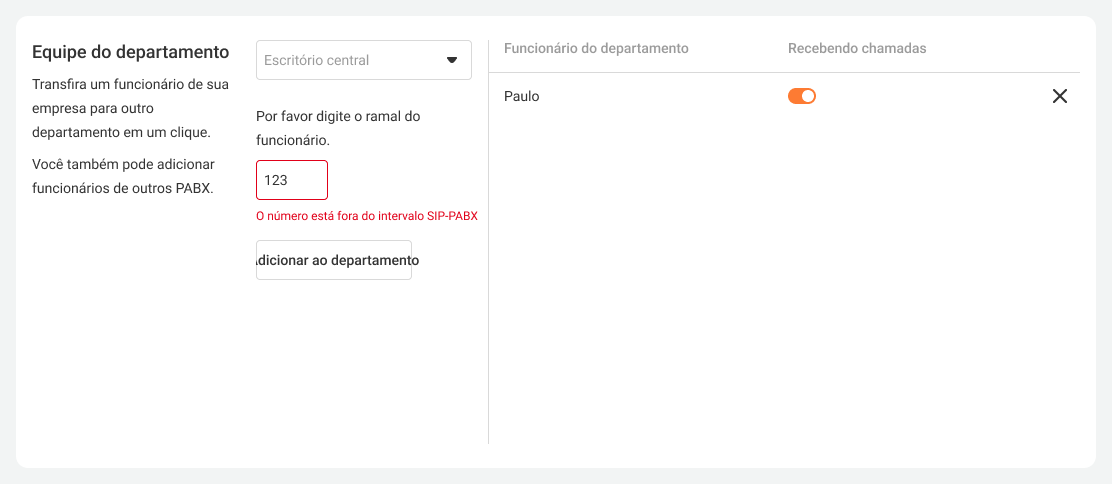Disable call receiving for Paulo
The height and width of the screenshot is (484, 1112).
click(802, 96)
